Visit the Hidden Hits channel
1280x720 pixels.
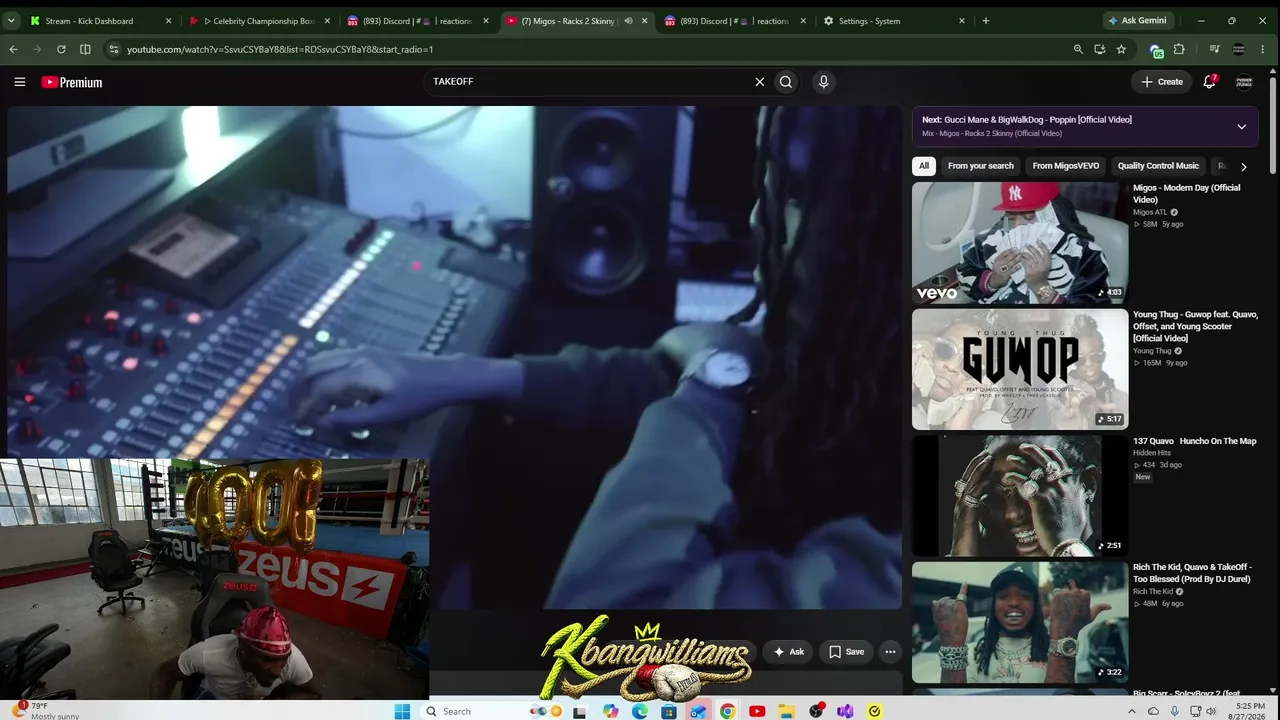point(1152,453)
